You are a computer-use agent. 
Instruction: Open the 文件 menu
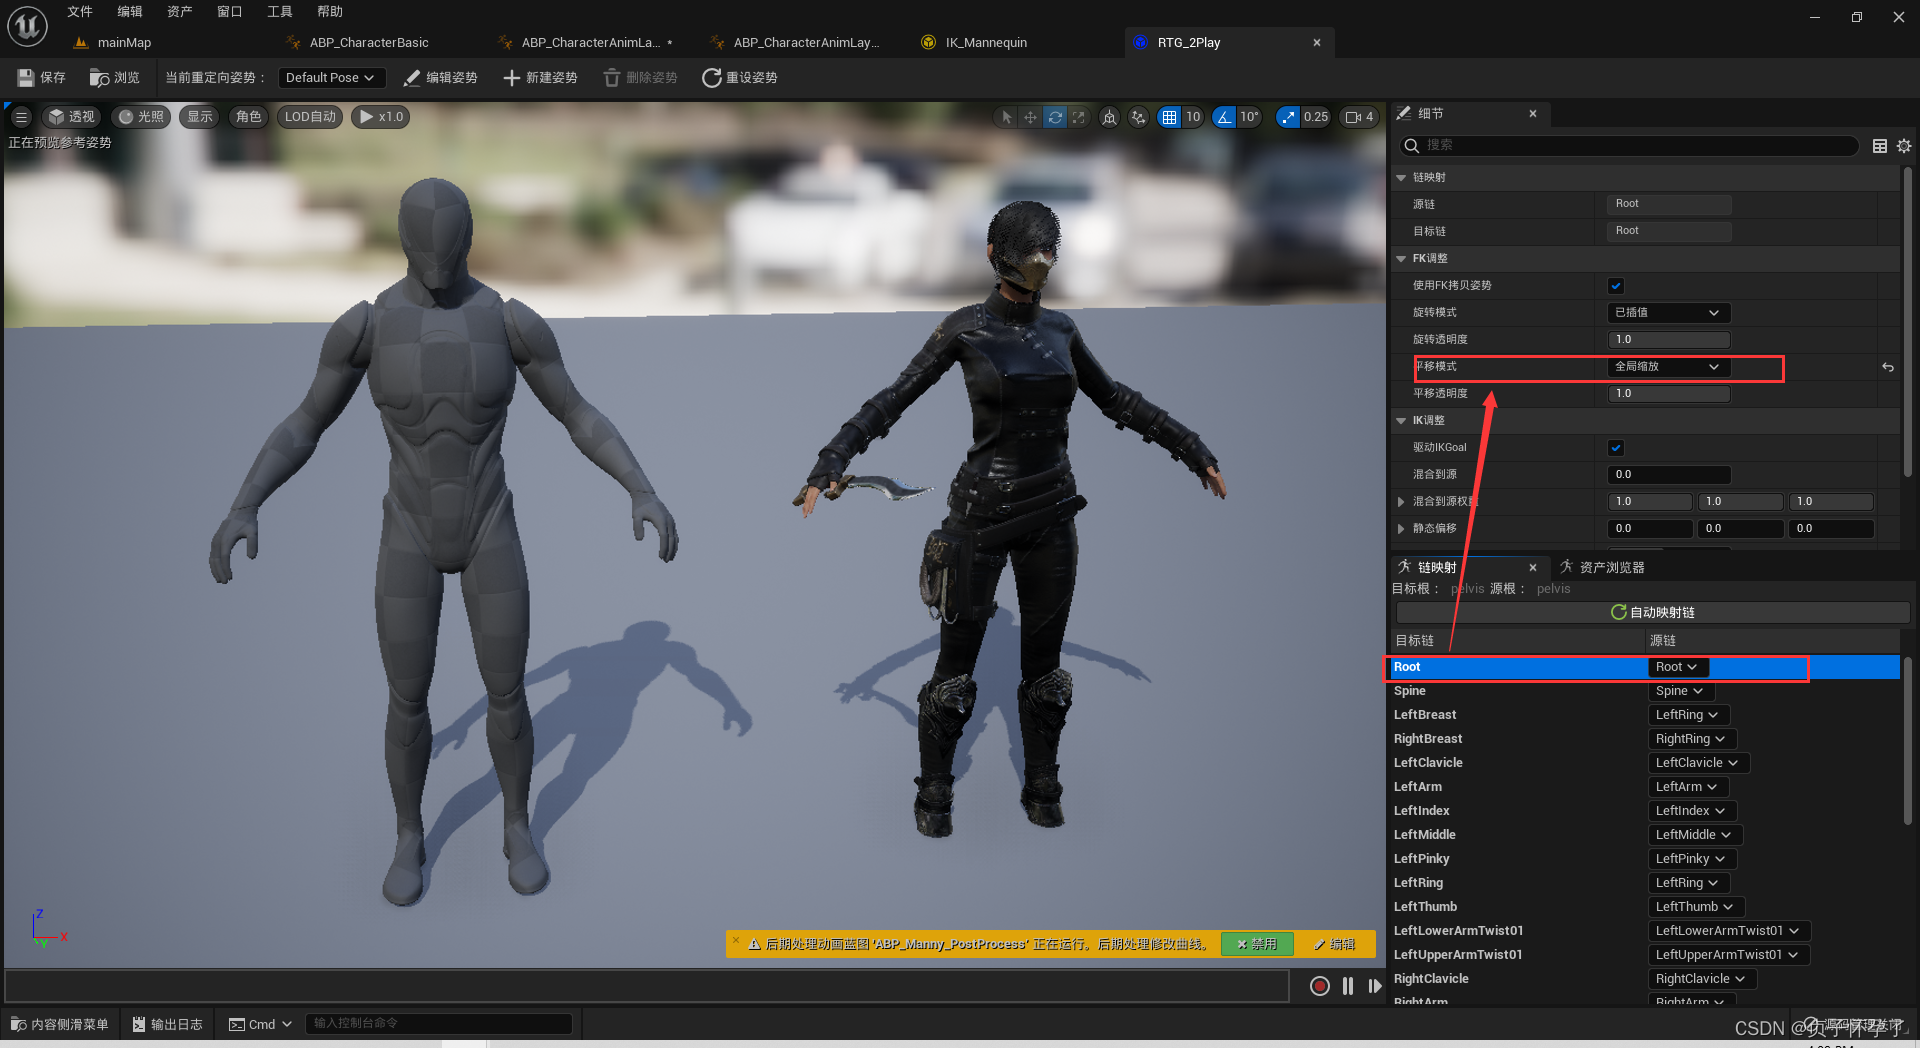(x=80, y=12)
